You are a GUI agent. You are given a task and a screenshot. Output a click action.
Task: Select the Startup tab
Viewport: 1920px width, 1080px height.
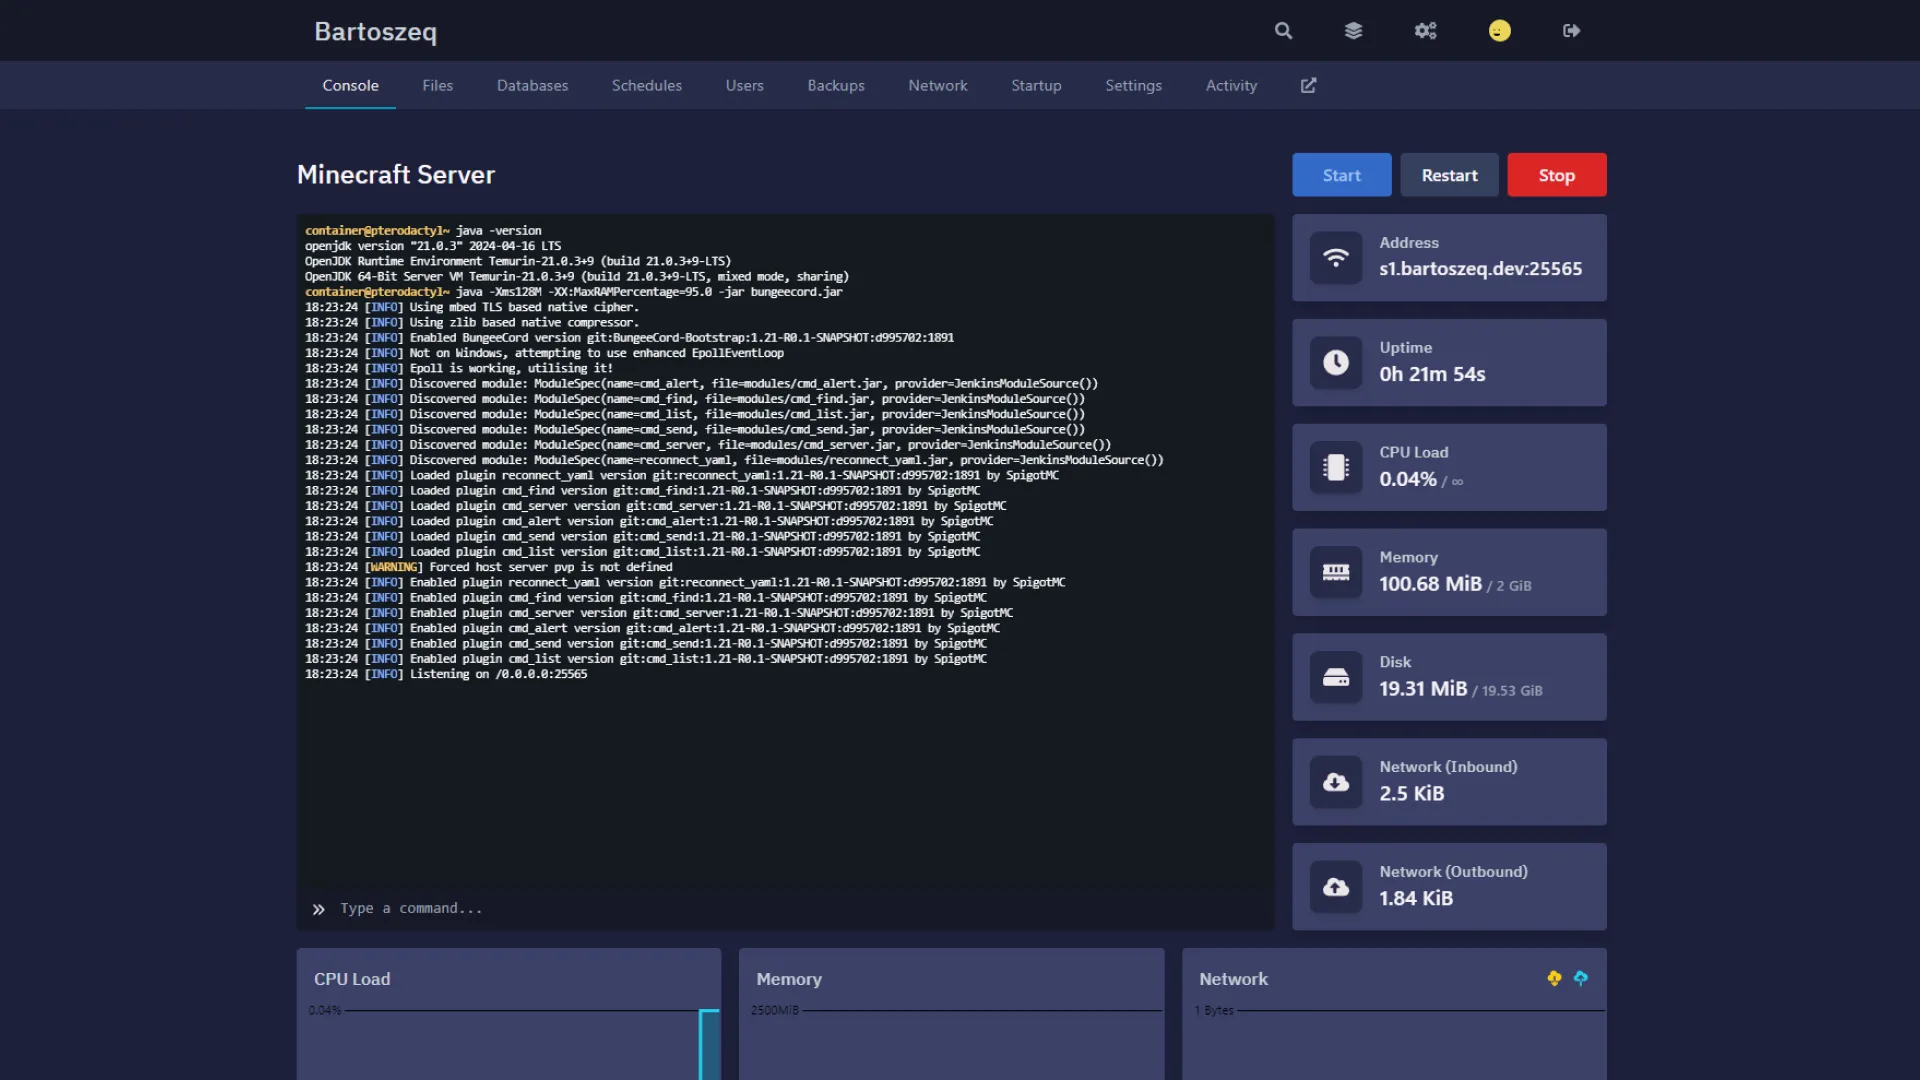(x=1036, y=86)
